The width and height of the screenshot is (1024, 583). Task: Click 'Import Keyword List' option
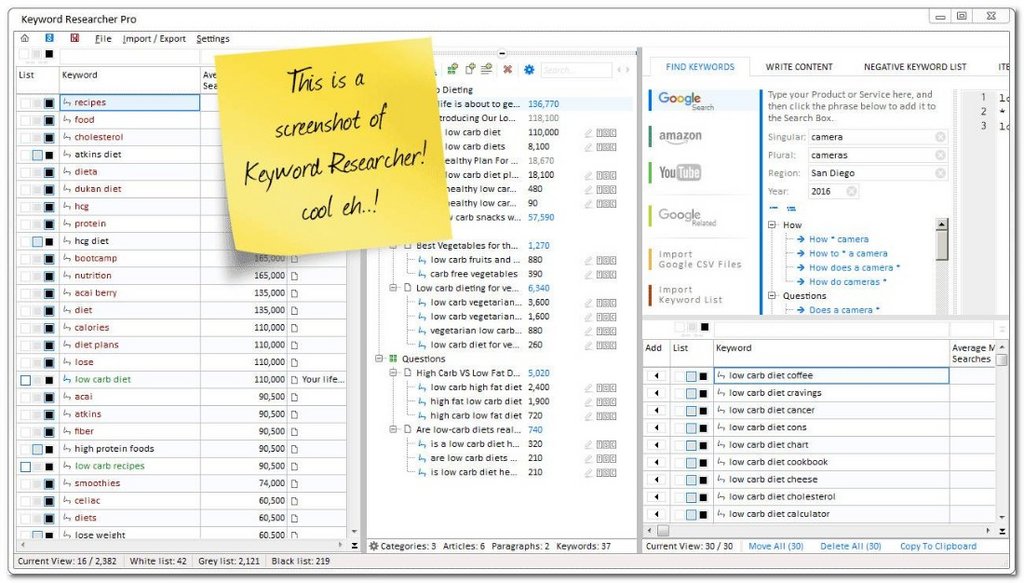pyautogui.click(x=690, y=294)
